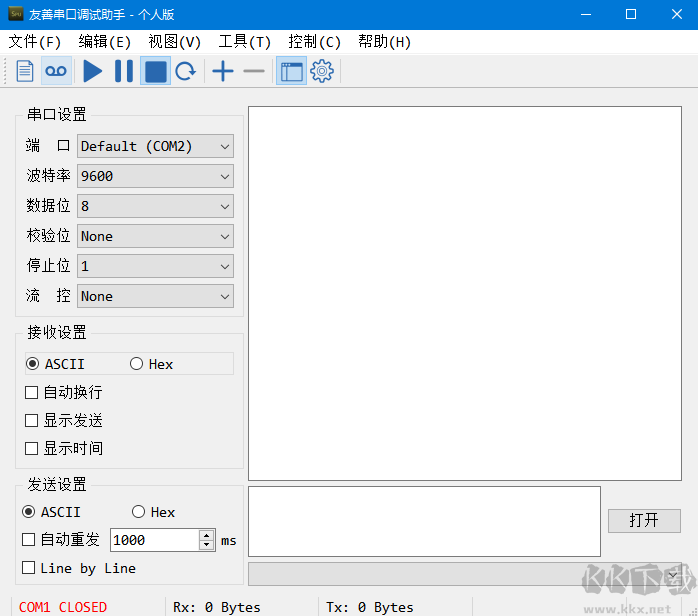Select ASCII in 发送设置

51,512
